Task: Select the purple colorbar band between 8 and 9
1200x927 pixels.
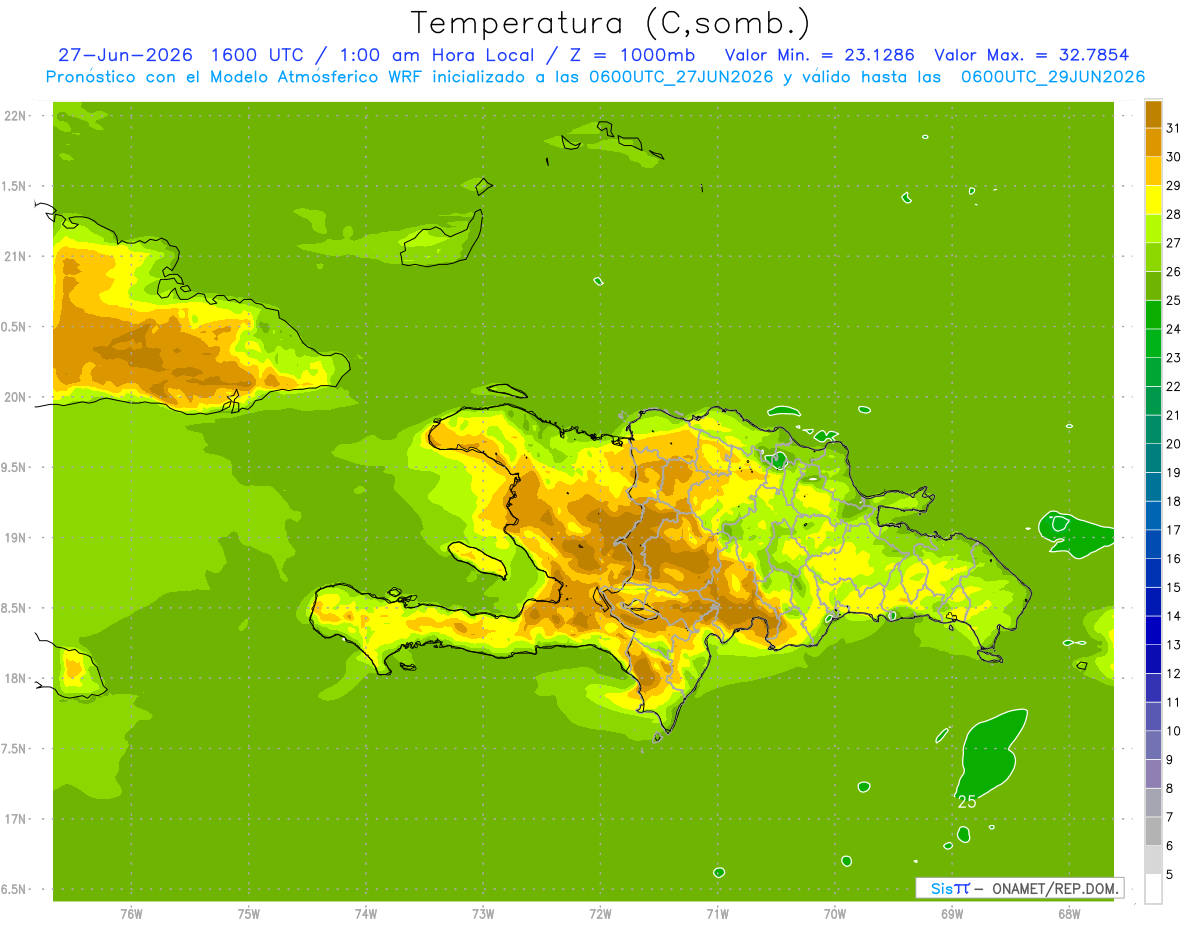Action: pyautogui.click(x=1153, y=774)
